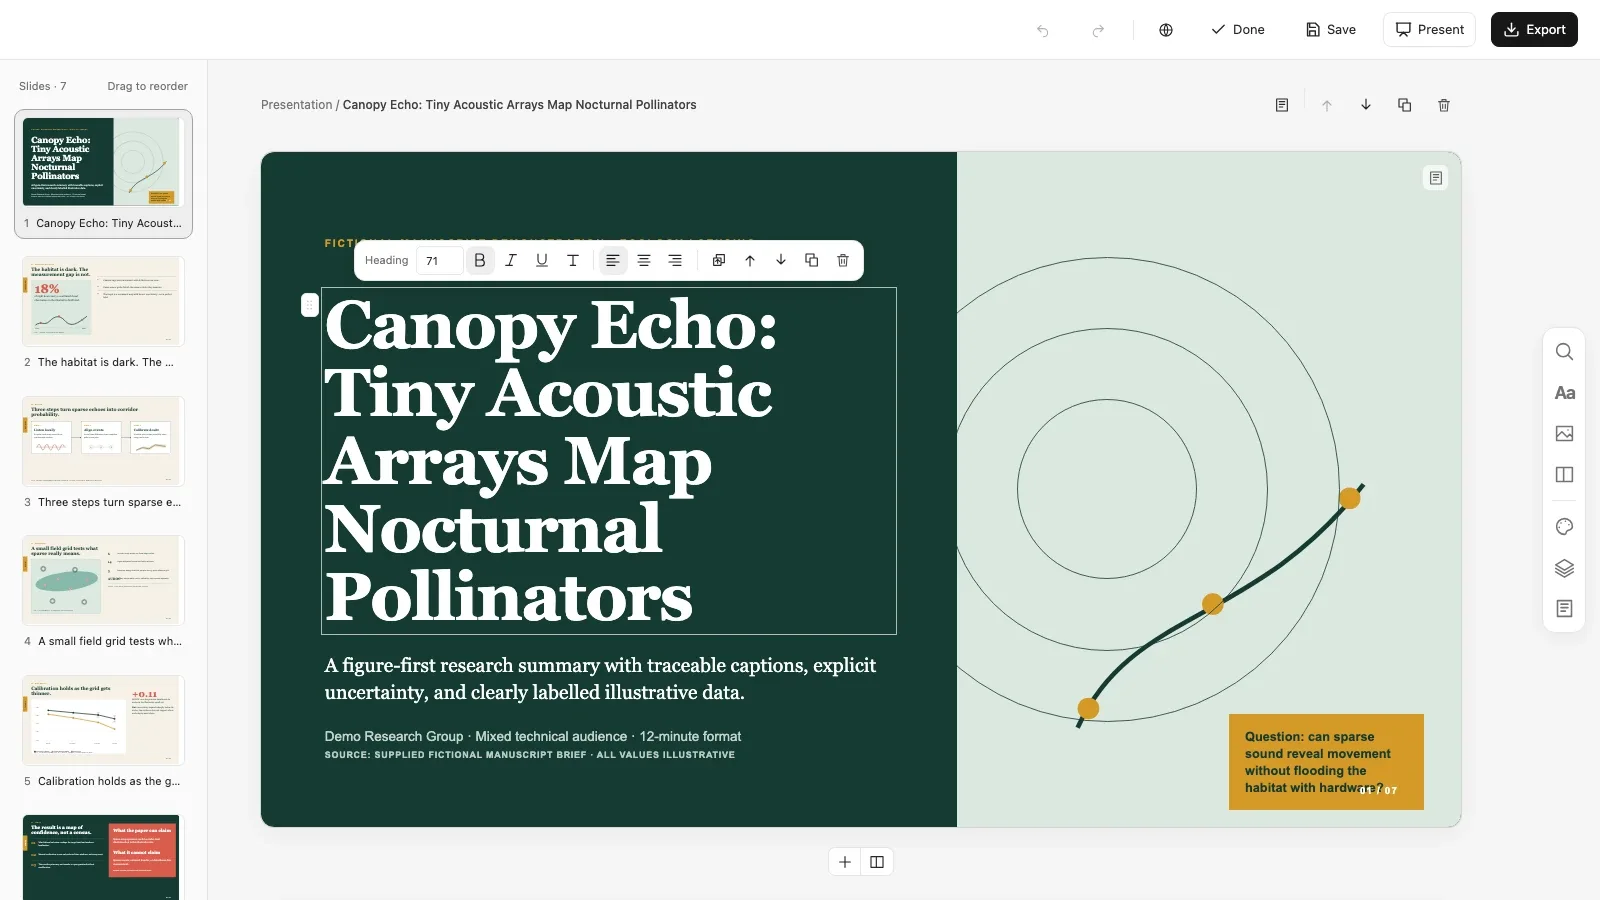Move element down in text toolbar
The width and height of the screenshot is (1600, 900).
(781, 261)
